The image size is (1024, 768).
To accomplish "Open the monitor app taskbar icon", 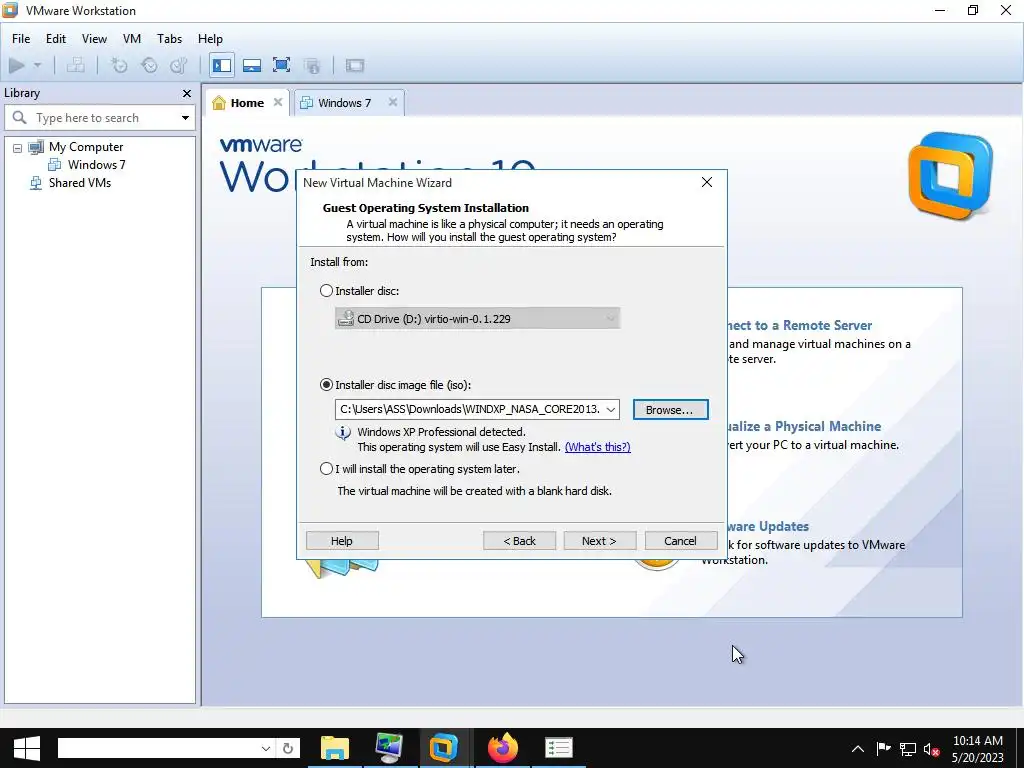I will click(389, 748).
